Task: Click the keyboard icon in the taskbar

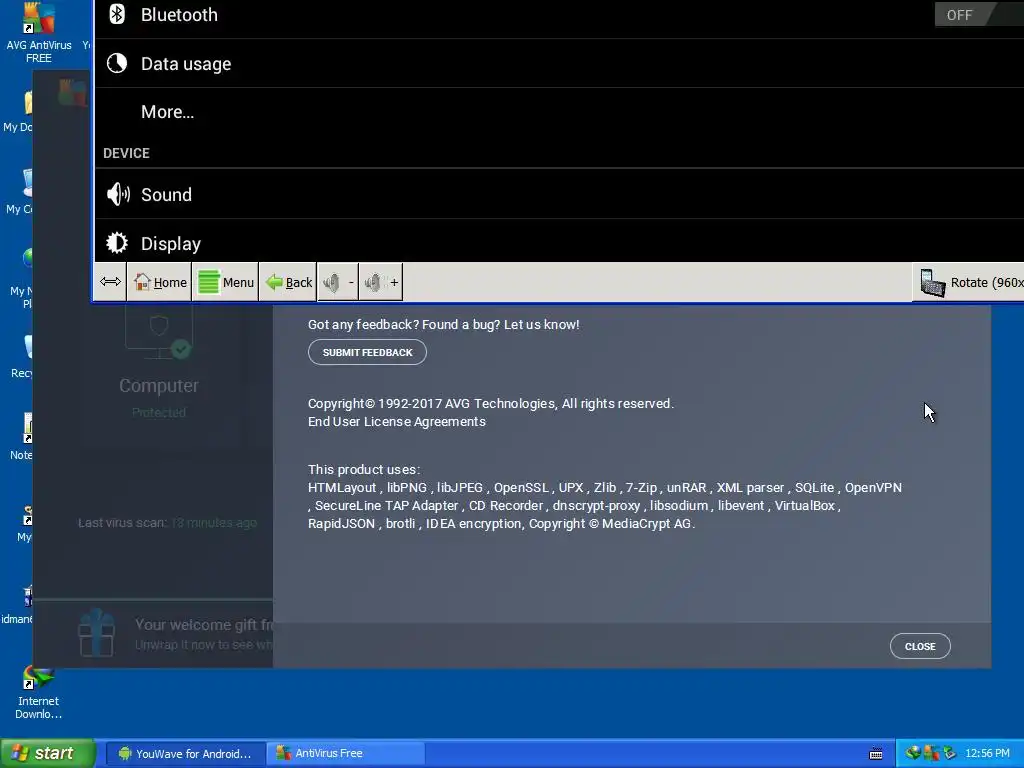Action: [876, 754]
